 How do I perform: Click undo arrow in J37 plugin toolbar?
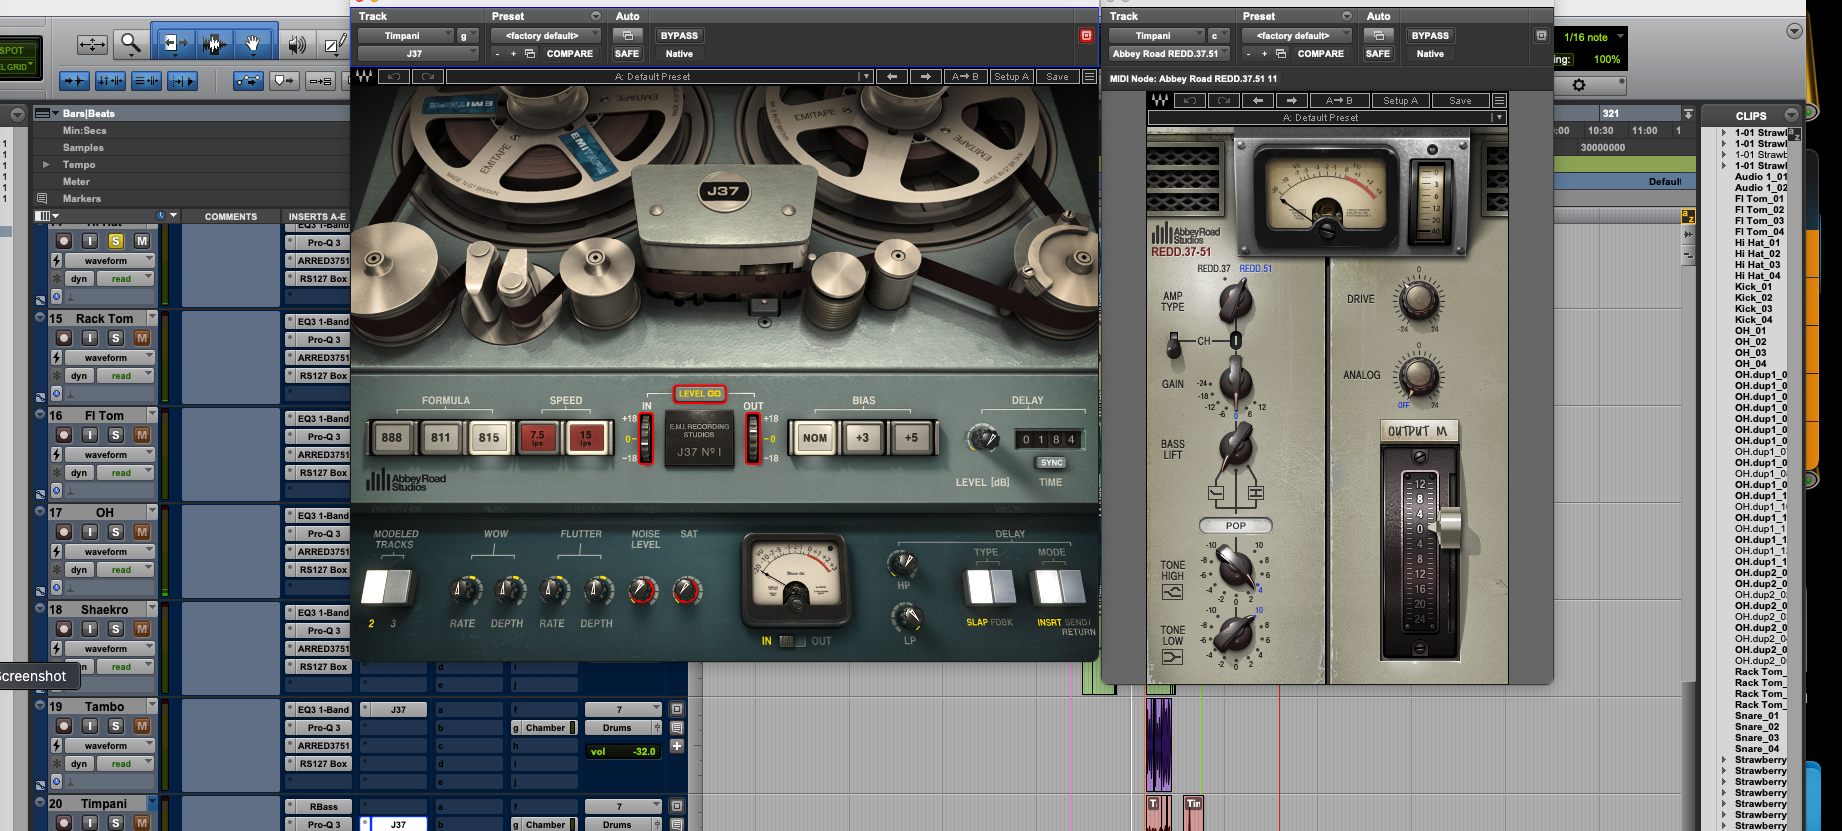coord(394,76)
